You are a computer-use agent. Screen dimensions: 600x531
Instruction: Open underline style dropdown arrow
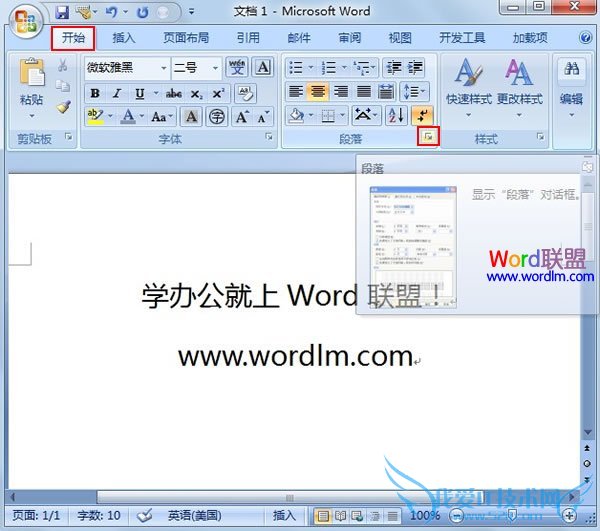[x=156, y=93]
